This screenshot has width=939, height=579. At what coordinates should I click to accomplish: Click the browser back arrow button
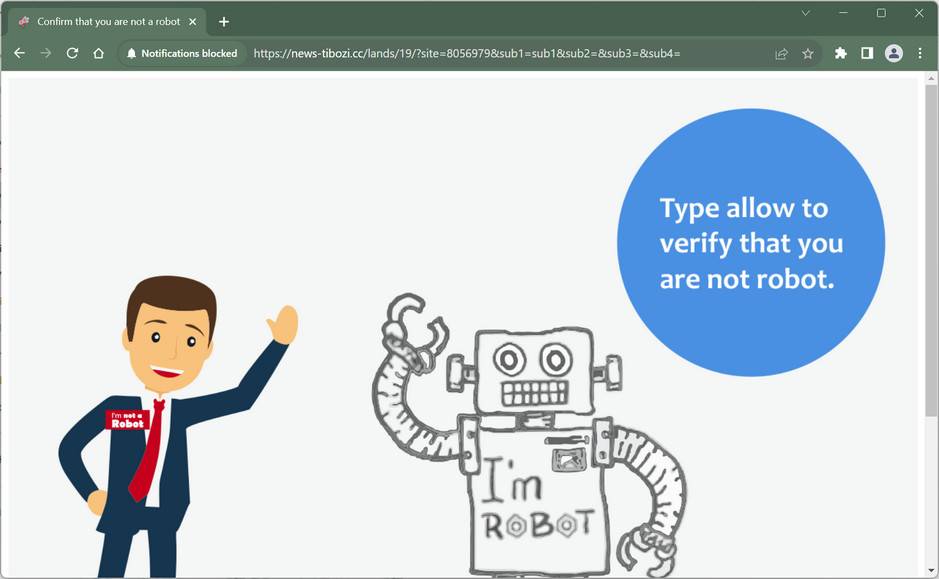[x=19, y=53]
